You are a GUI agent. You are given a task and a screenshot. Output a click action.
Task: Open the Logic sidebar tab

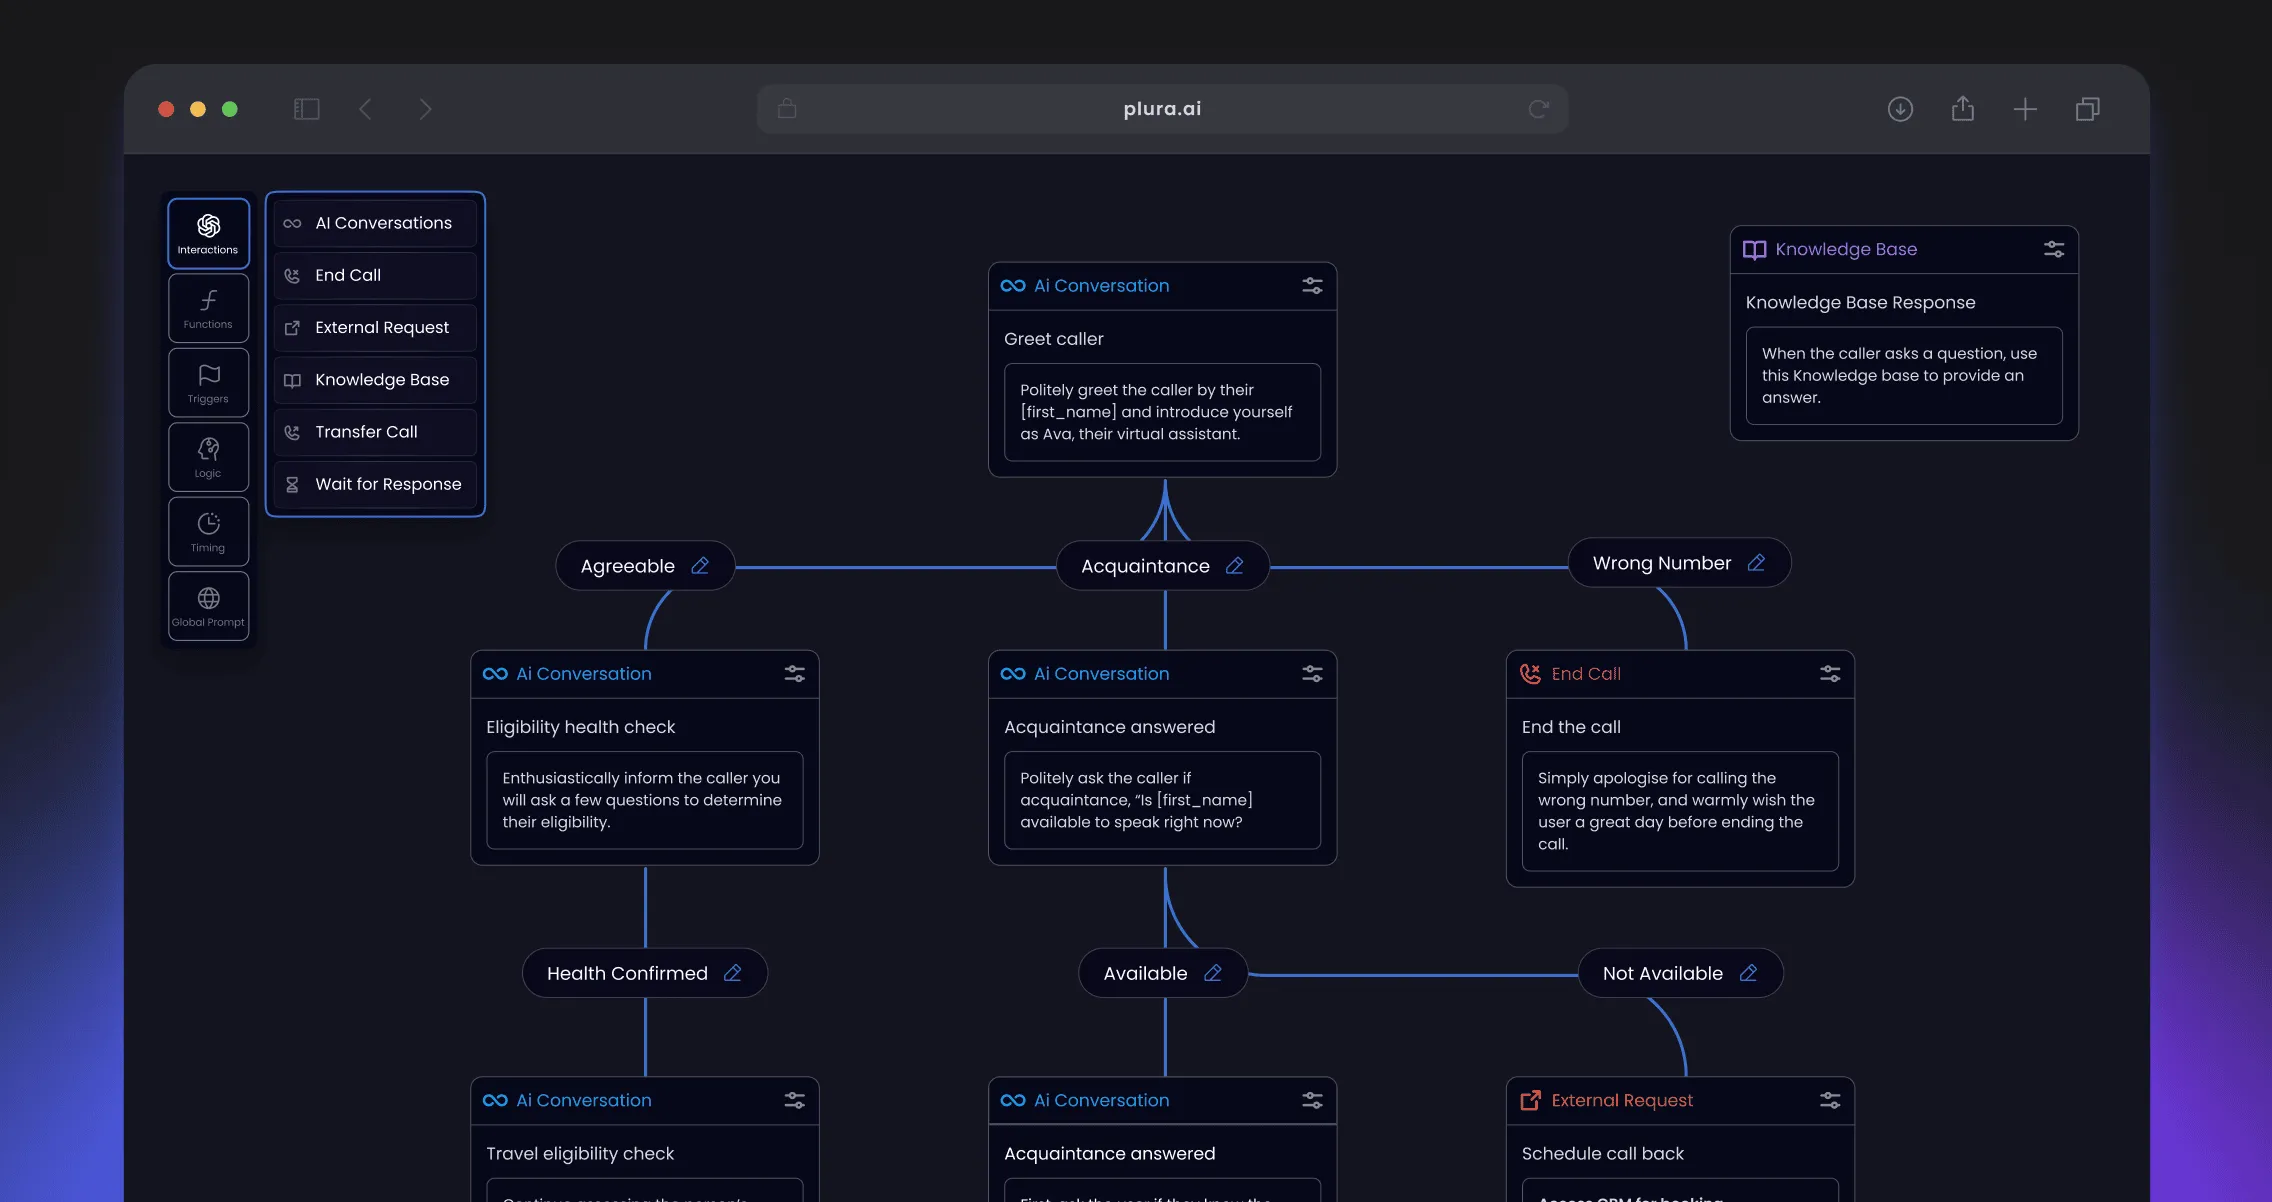208,457
